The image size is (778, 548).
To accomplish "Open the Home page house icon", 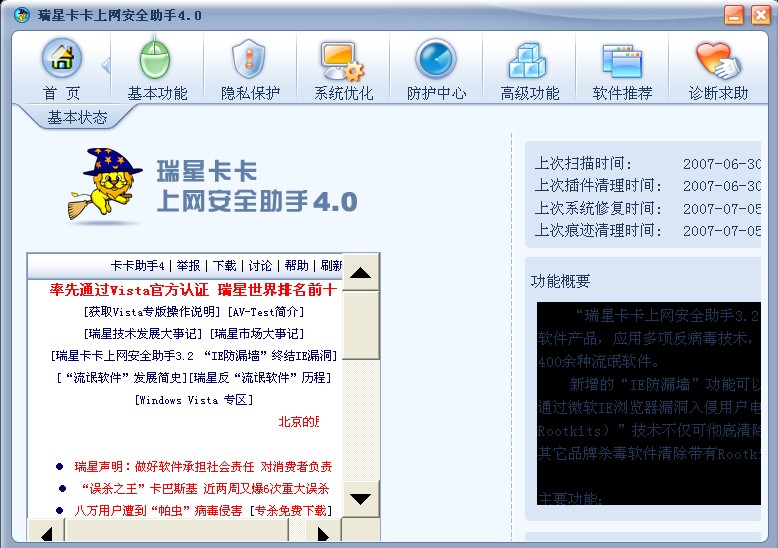I will [62, 59].
